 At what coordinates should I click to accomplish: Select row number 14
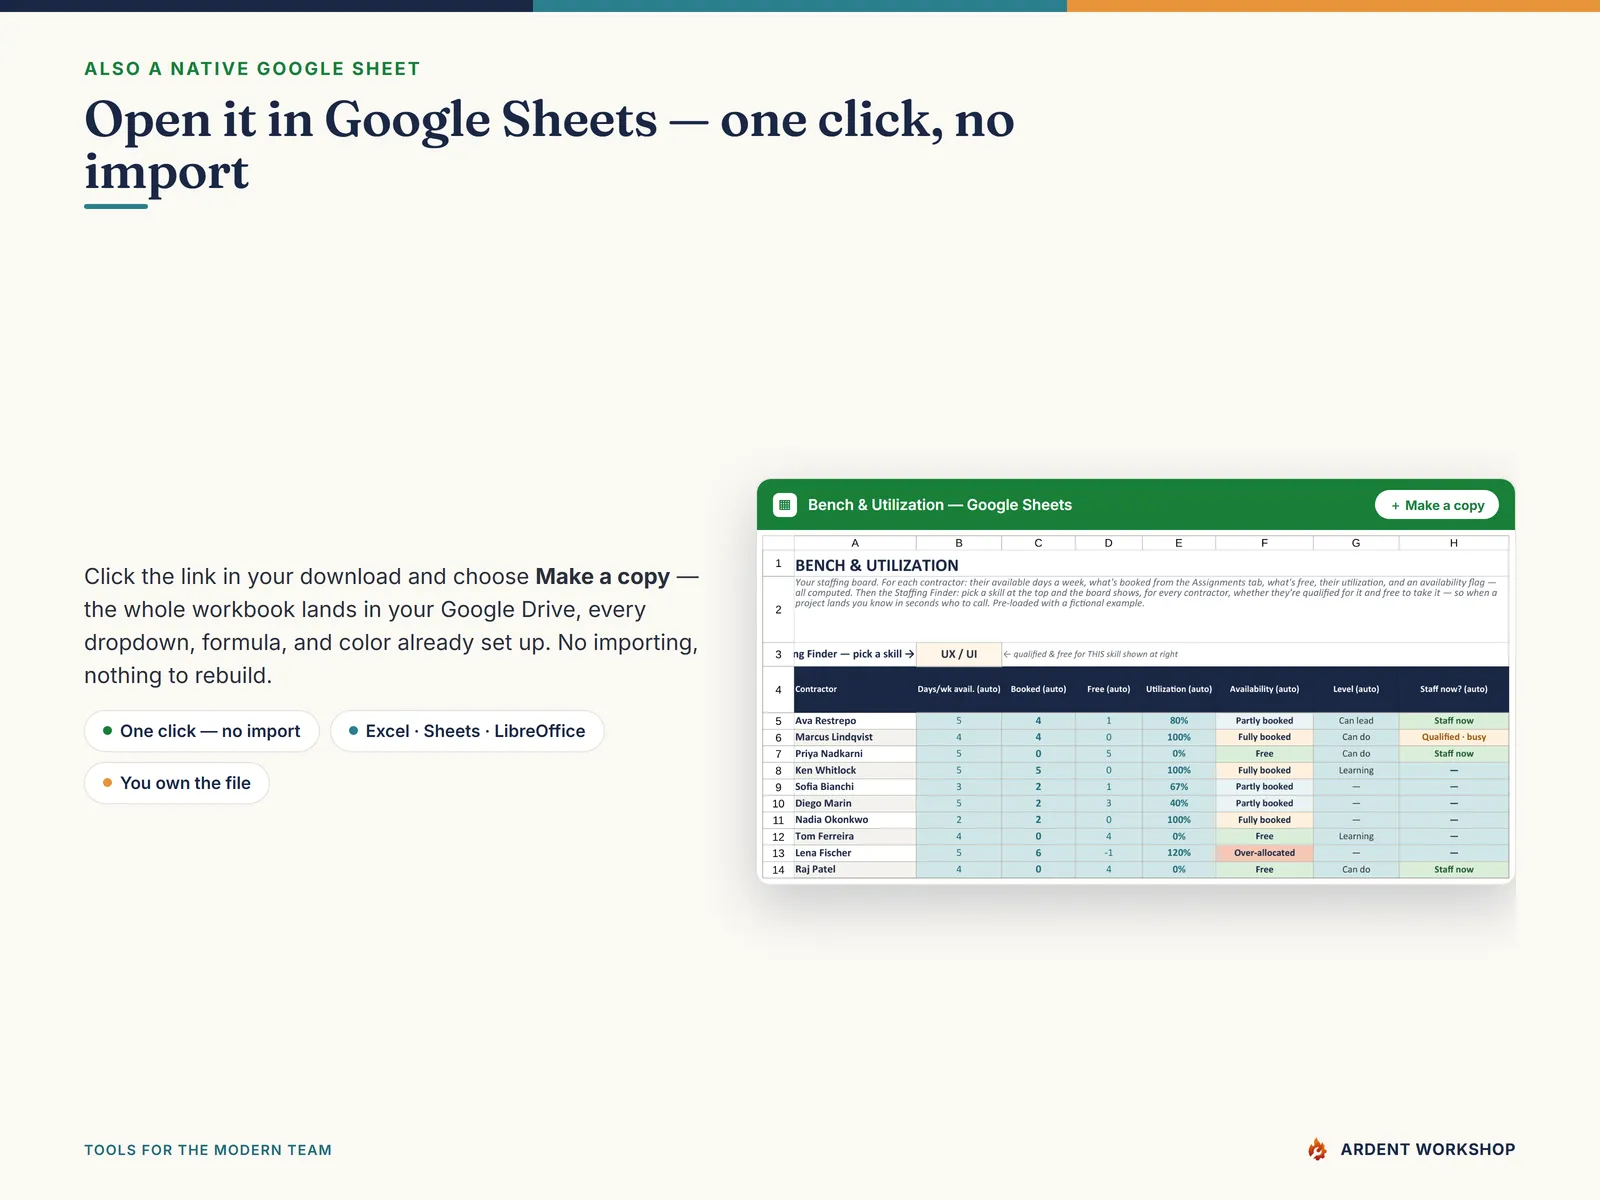(778, 870)
